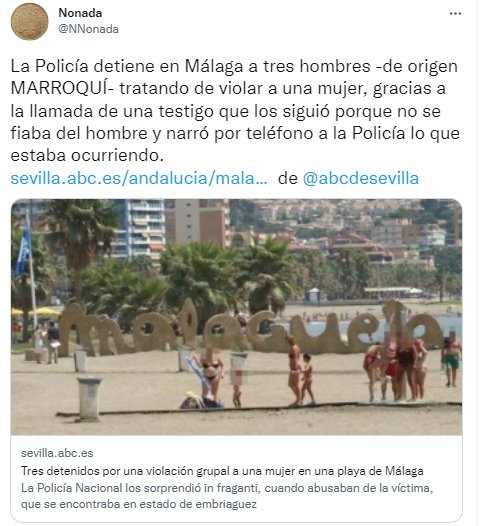Select the tweet line starting "la llamada de una testigo"
This screenshot has height=526, width=490.
pyautogui.click(x=226, y=111)
